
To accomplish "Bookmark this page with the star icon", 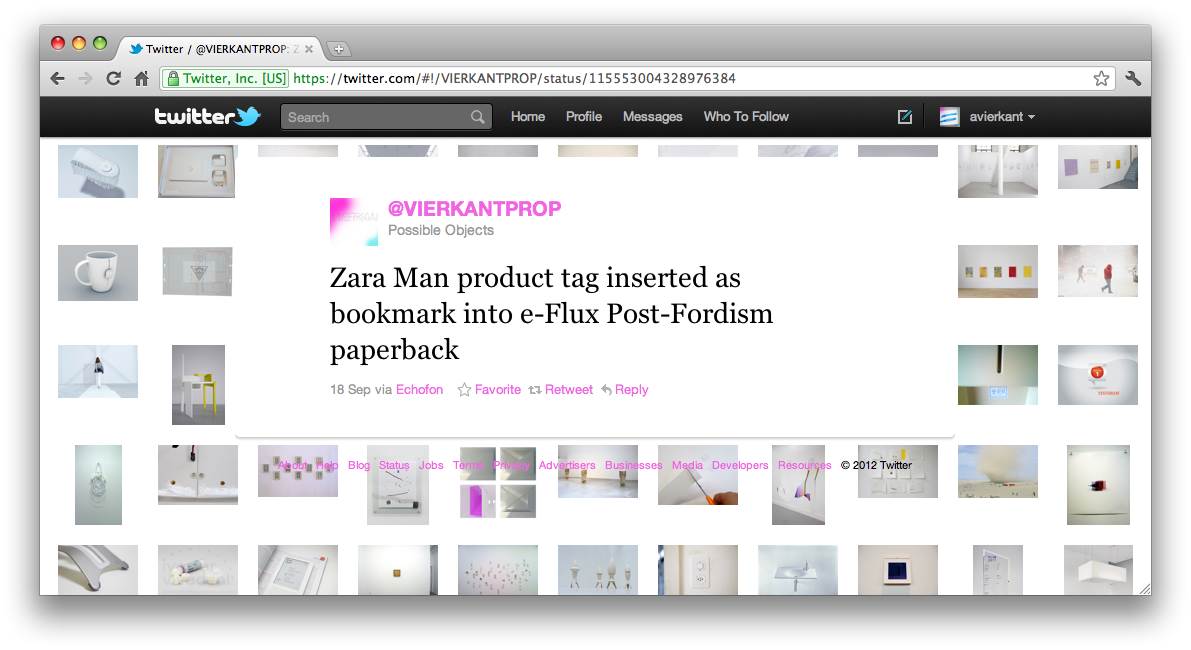I will (1101, 78).
